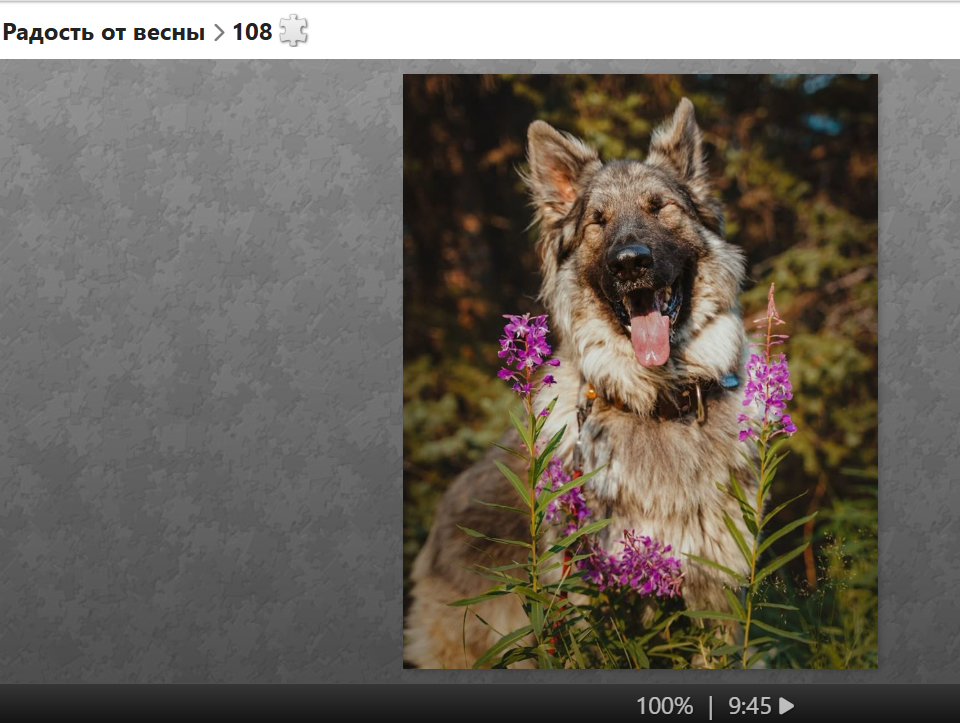Click the 9:45 elapsed timer
Viewport: 960px width, 723px height.
coord(750,706)
